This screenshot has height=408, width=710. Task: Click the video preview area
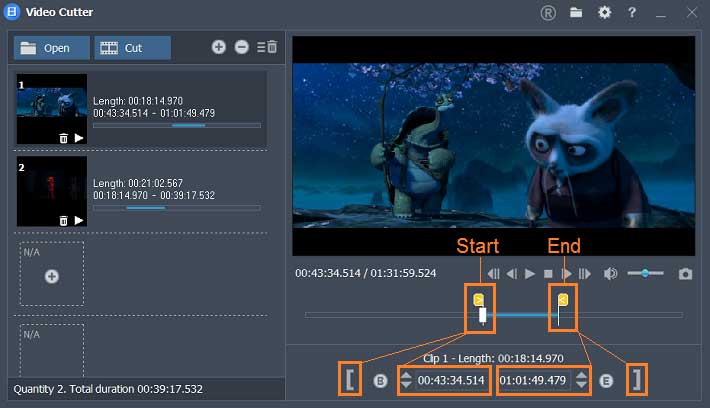pos(494,146)
